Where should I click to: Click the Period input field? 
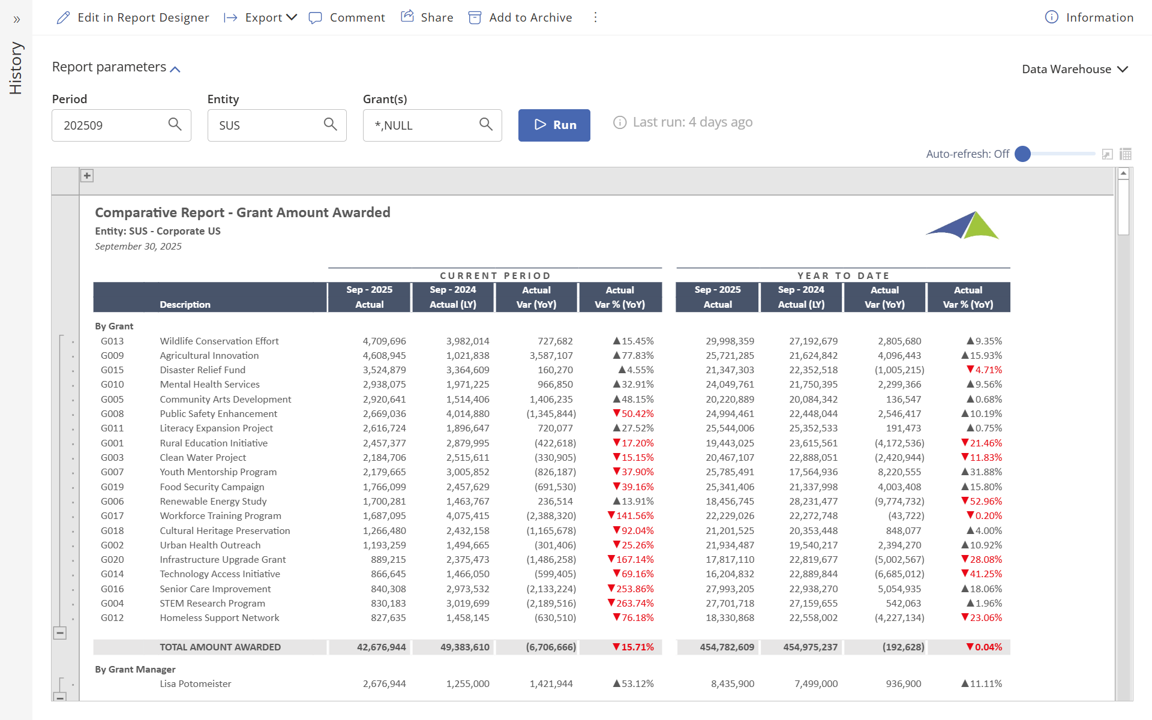[x=121, y=125]
